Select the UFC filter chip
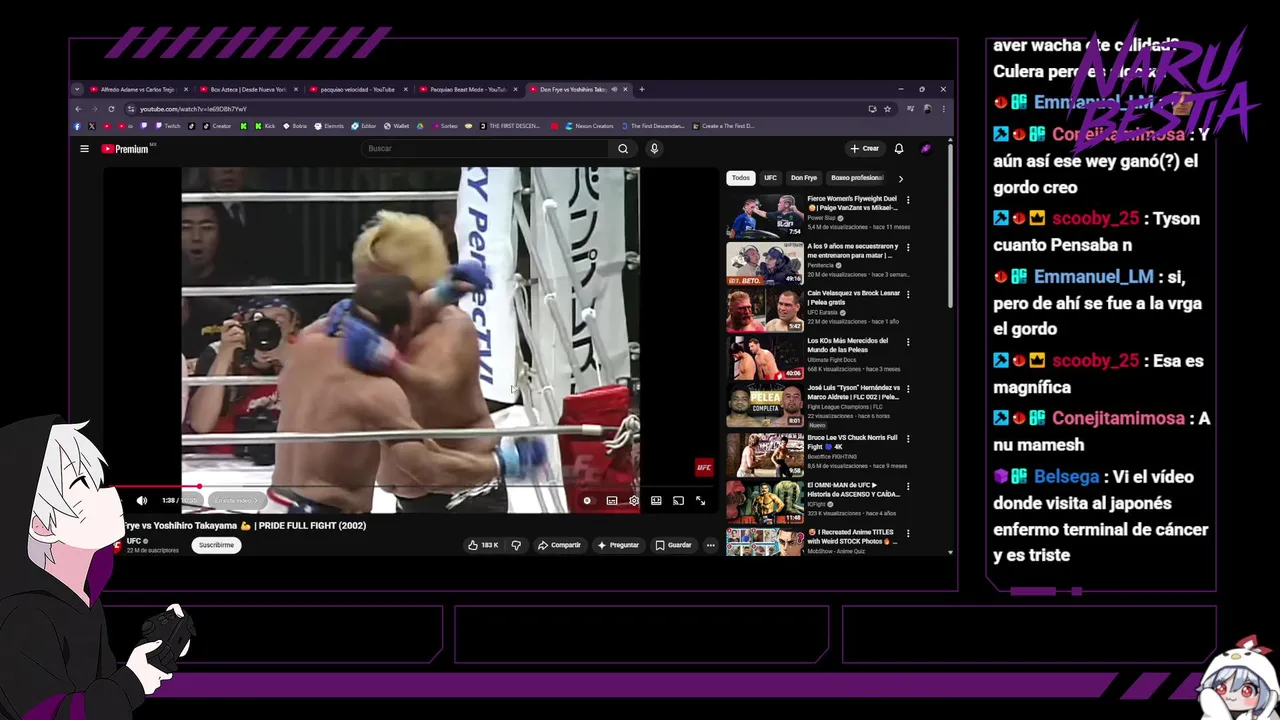Screen dimensions: 1280x720 [x=770, y=178]
